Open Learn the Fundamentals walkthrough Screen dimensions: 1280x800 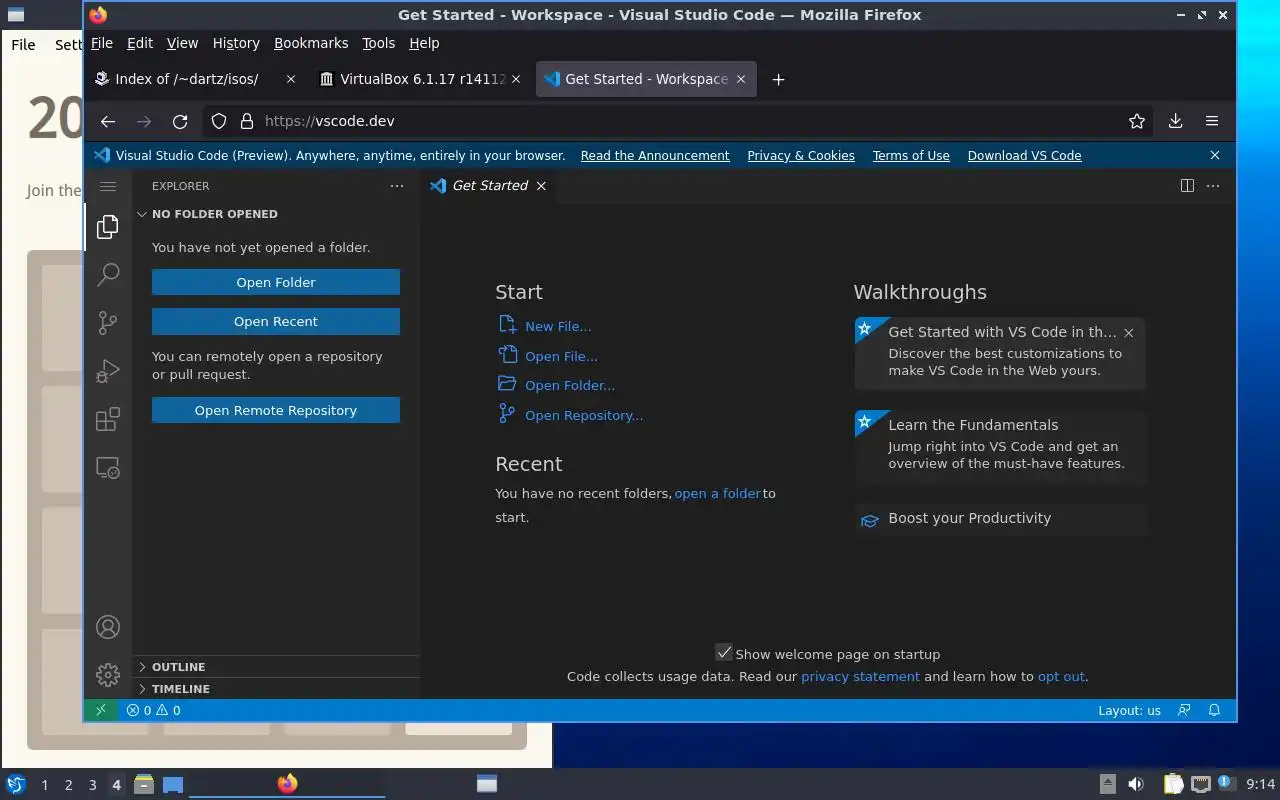click(1000, 445)
